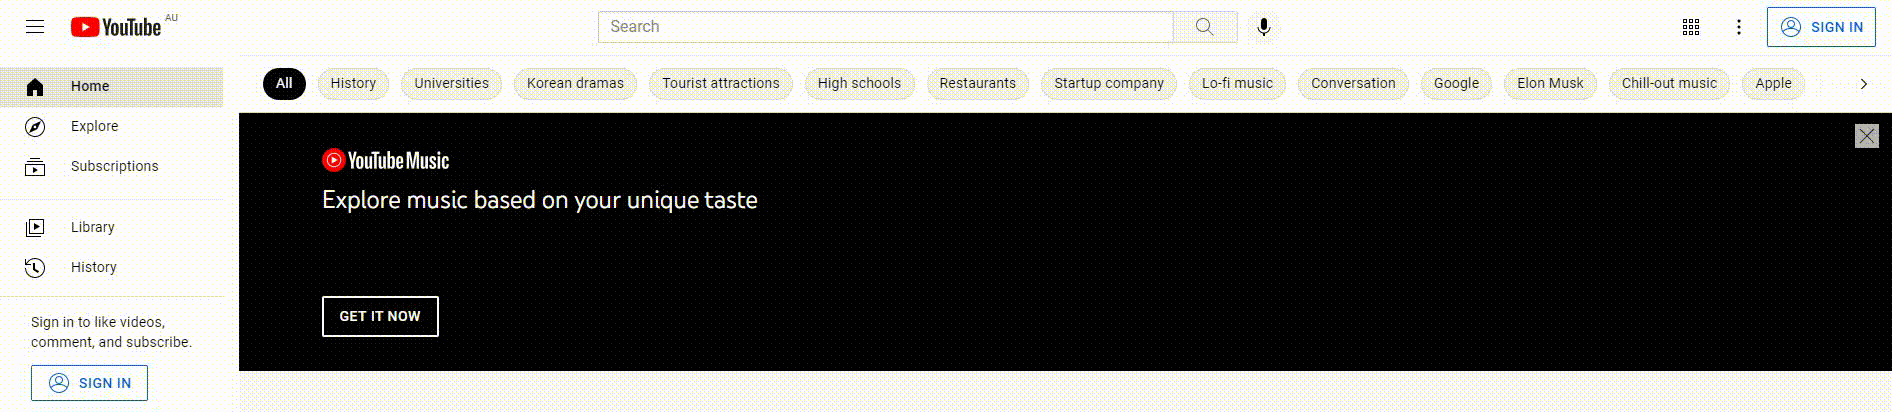Open the three-dot settings menu

1739,27
